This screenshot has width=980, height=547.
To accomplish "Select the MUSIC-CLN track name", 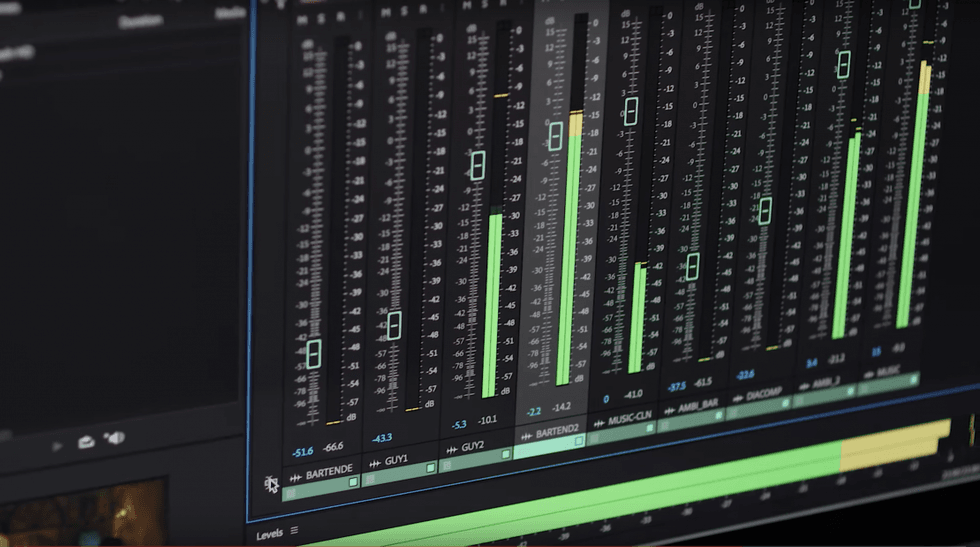I will tap(630, 418).
